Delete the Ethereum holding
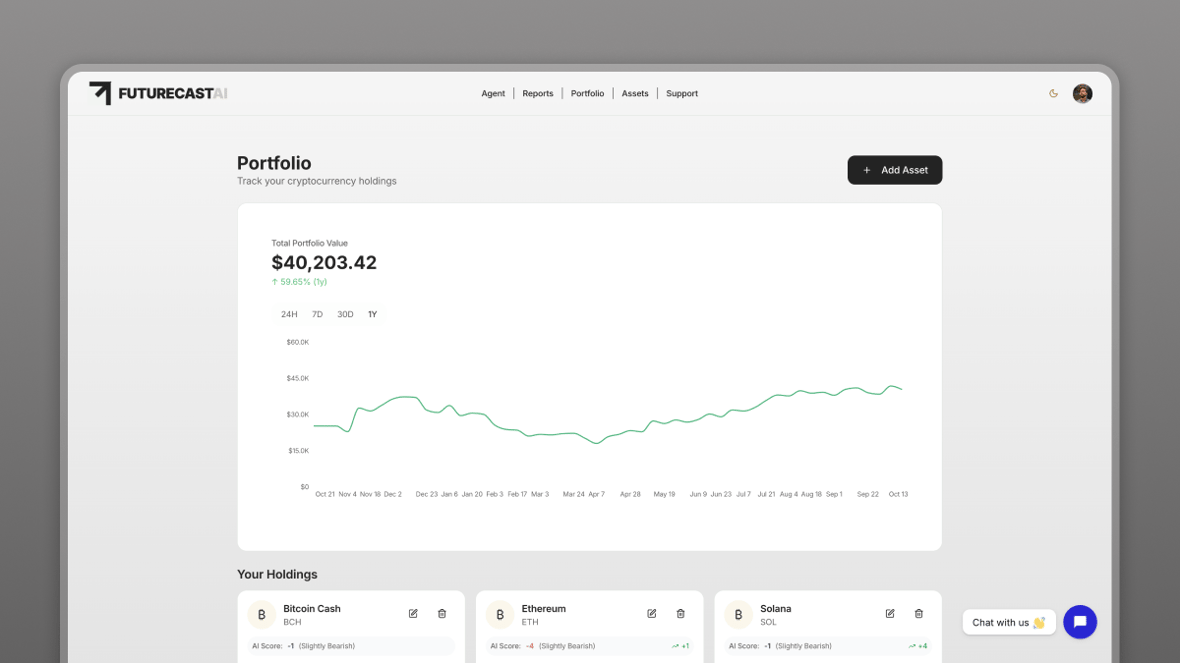1180x663 pixels. (681, 614)
